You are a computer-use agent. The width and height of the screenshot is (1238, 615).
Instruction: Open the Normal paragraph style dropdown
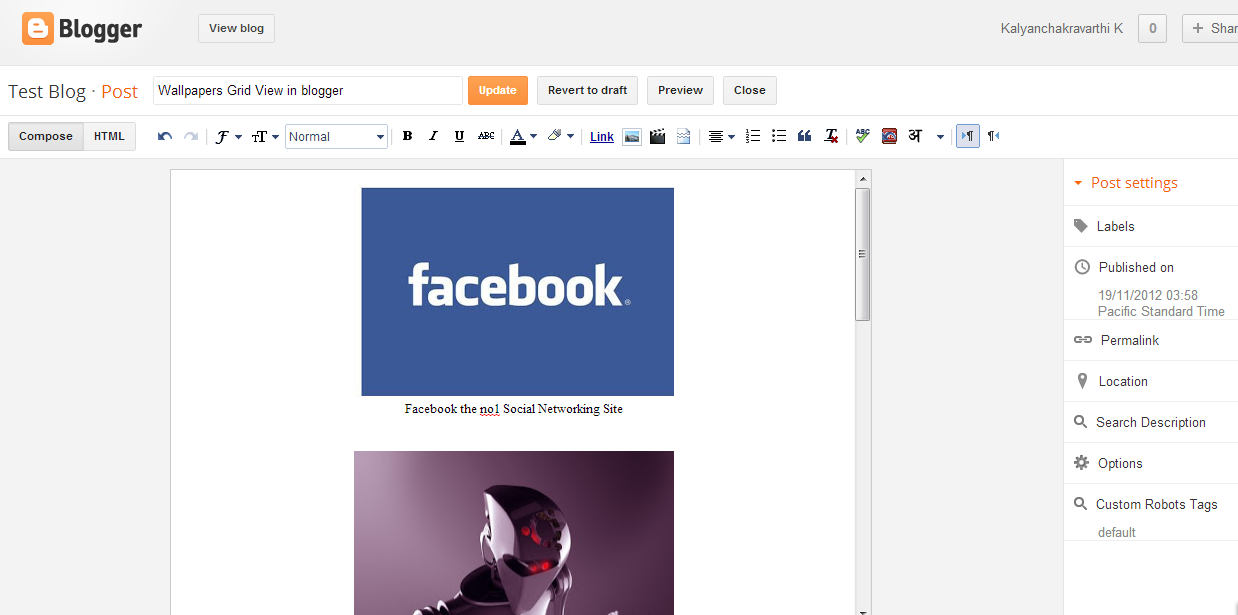[x=336, y=136]
